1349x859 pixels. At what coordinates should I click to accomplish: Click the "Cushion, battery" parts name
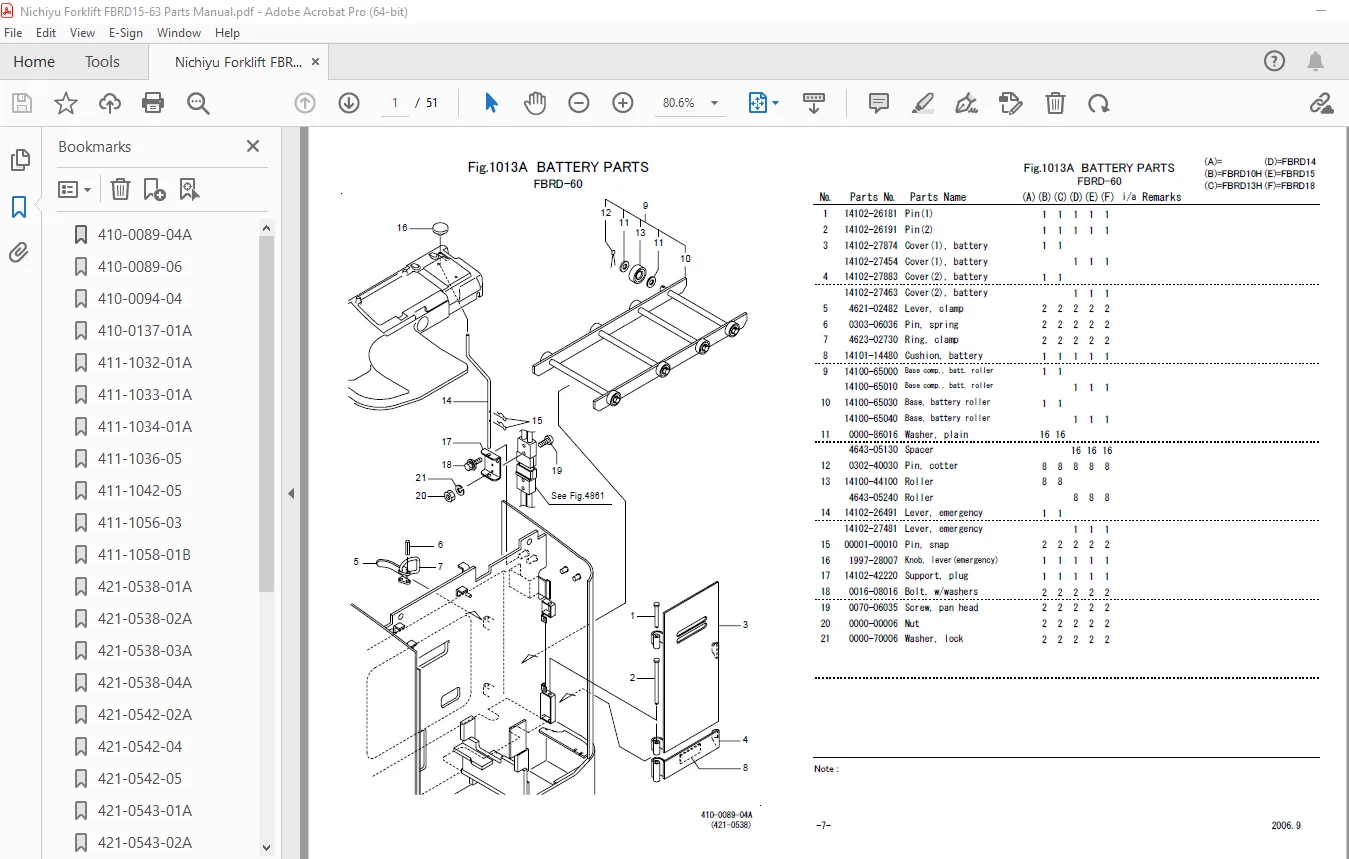coord(943,356)
